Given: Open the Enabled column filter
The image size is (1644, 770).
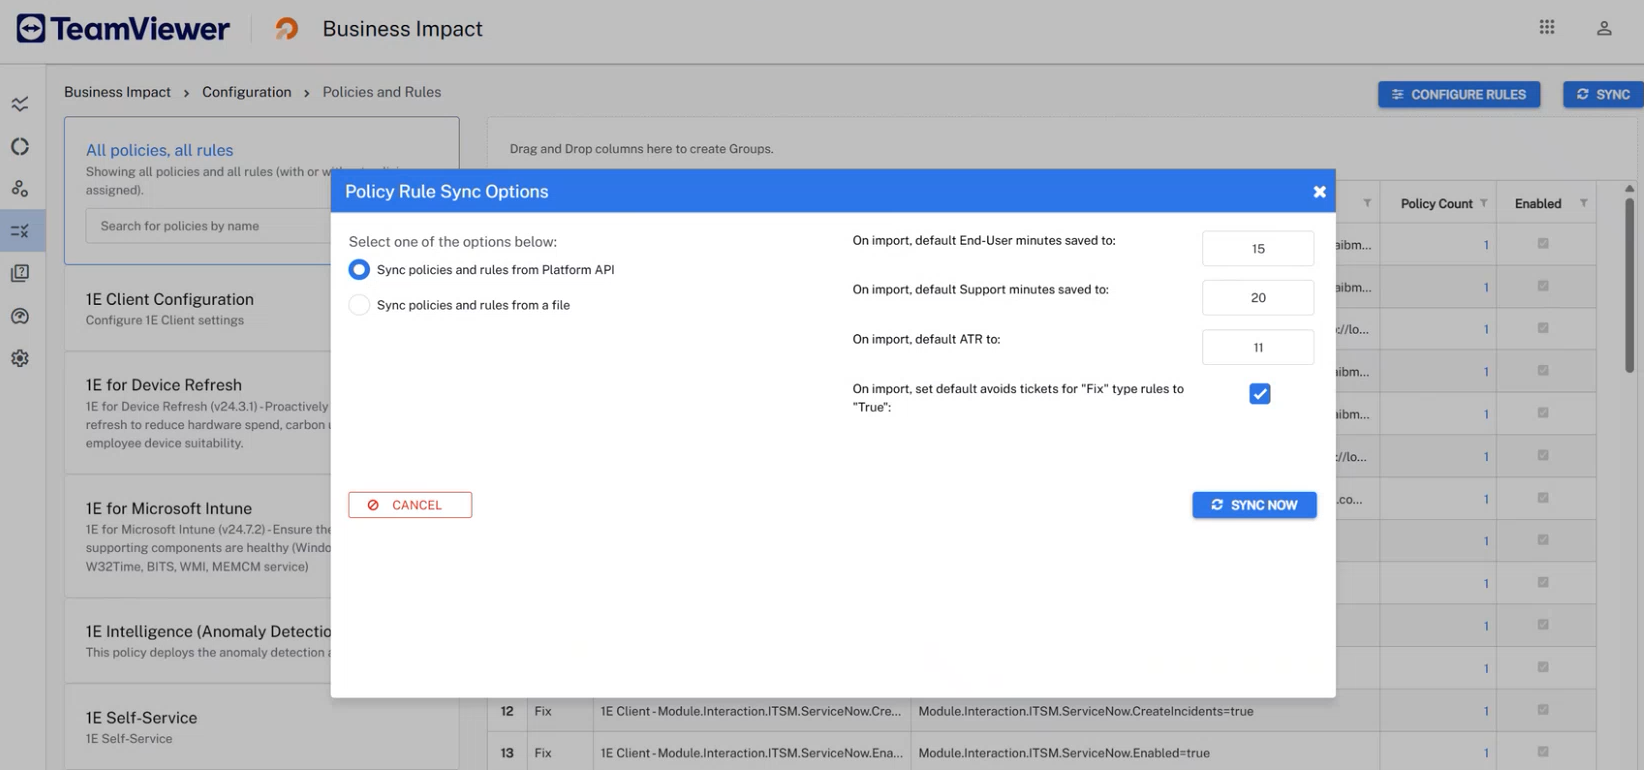Looking at the screenshot, I should pyautogui.click(x=1583, y=203).
